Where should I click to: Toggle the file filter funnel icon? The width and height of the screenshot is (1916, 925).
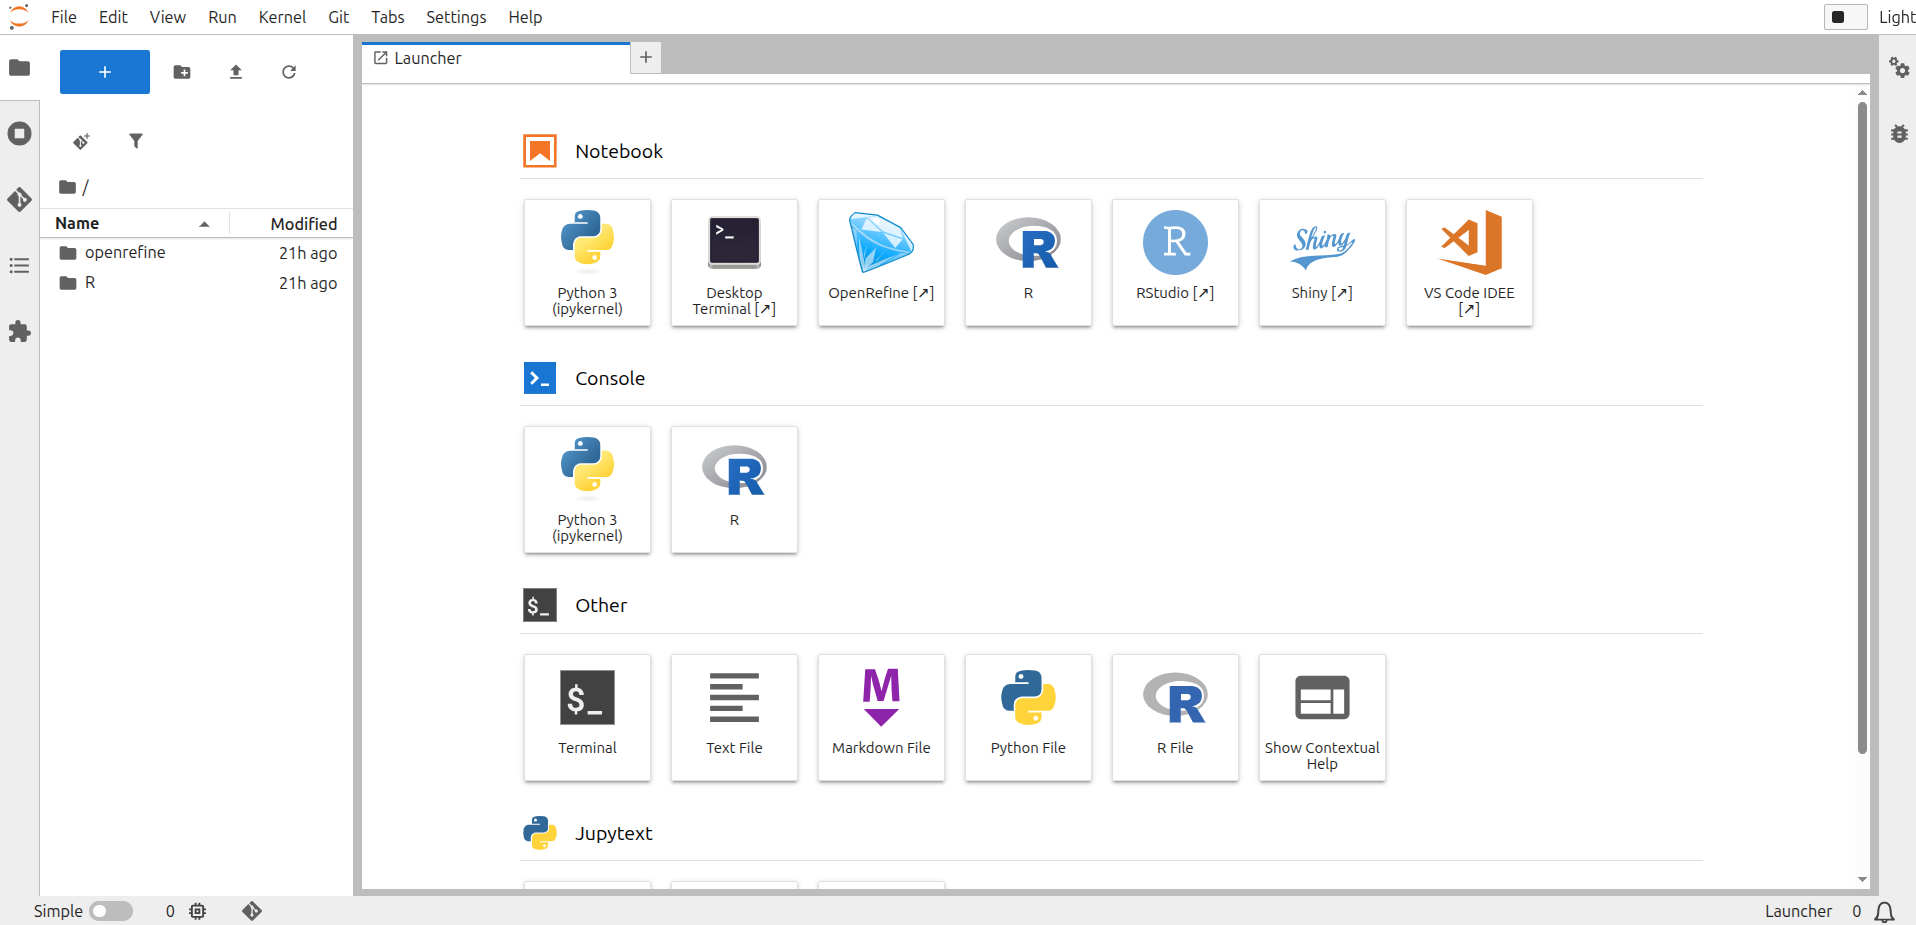pyautogui.click(x=136, y=141)
